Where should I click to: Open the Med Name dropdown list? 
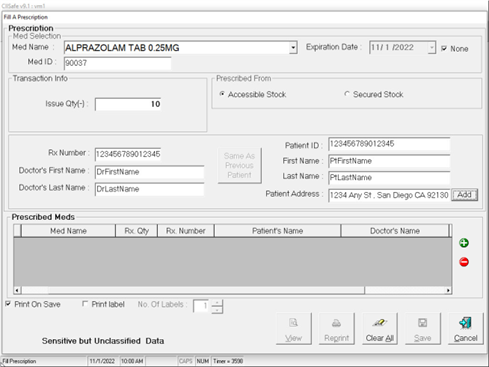click(293, 48)
